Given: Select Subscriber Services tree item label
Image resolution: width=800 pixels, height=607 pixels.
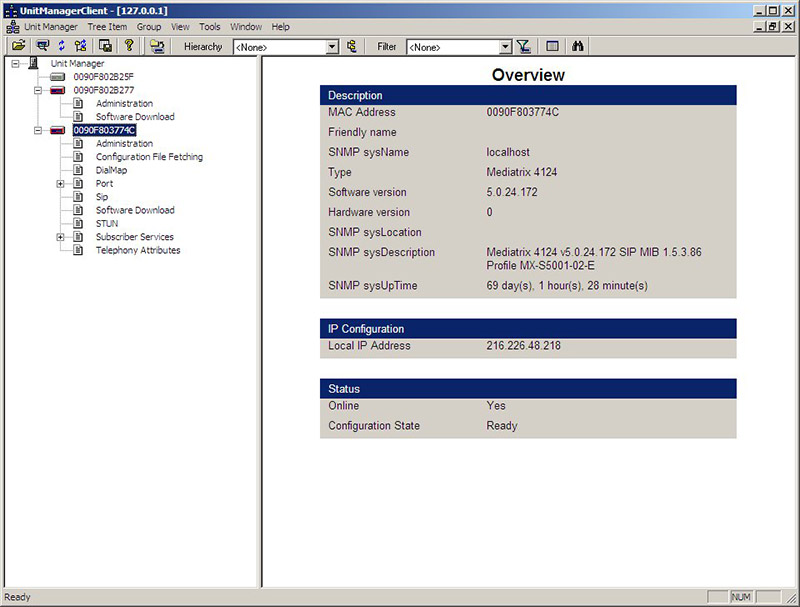Looking at the screenshot, I should [x=135, y=237].
